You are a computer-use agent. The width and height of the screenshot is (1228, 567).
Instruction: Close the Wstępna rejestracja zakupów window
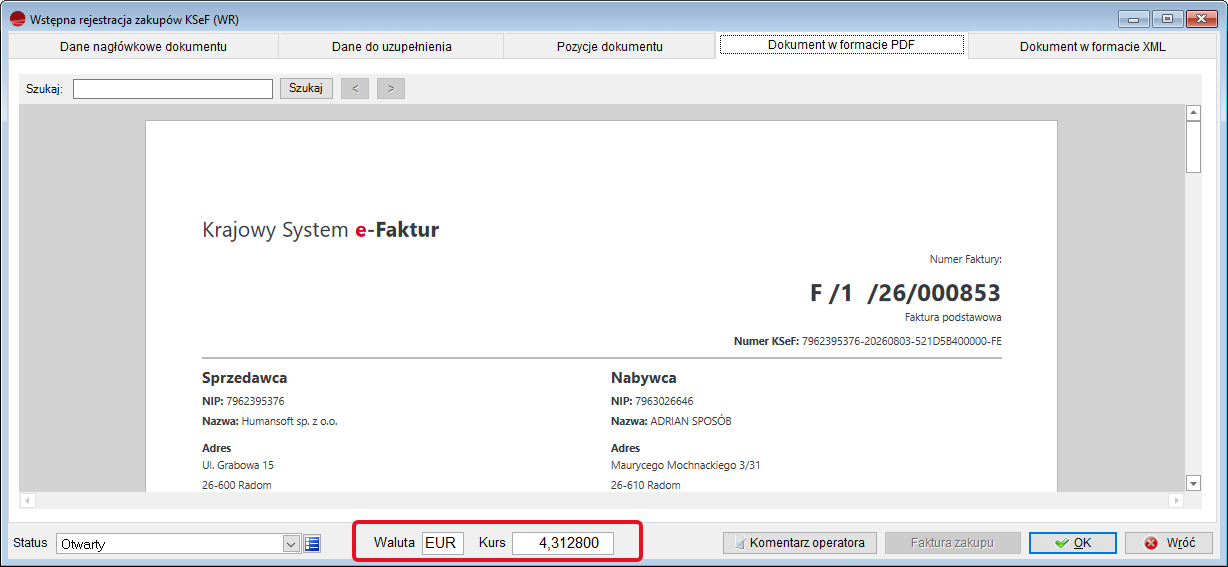[1200, 18]
